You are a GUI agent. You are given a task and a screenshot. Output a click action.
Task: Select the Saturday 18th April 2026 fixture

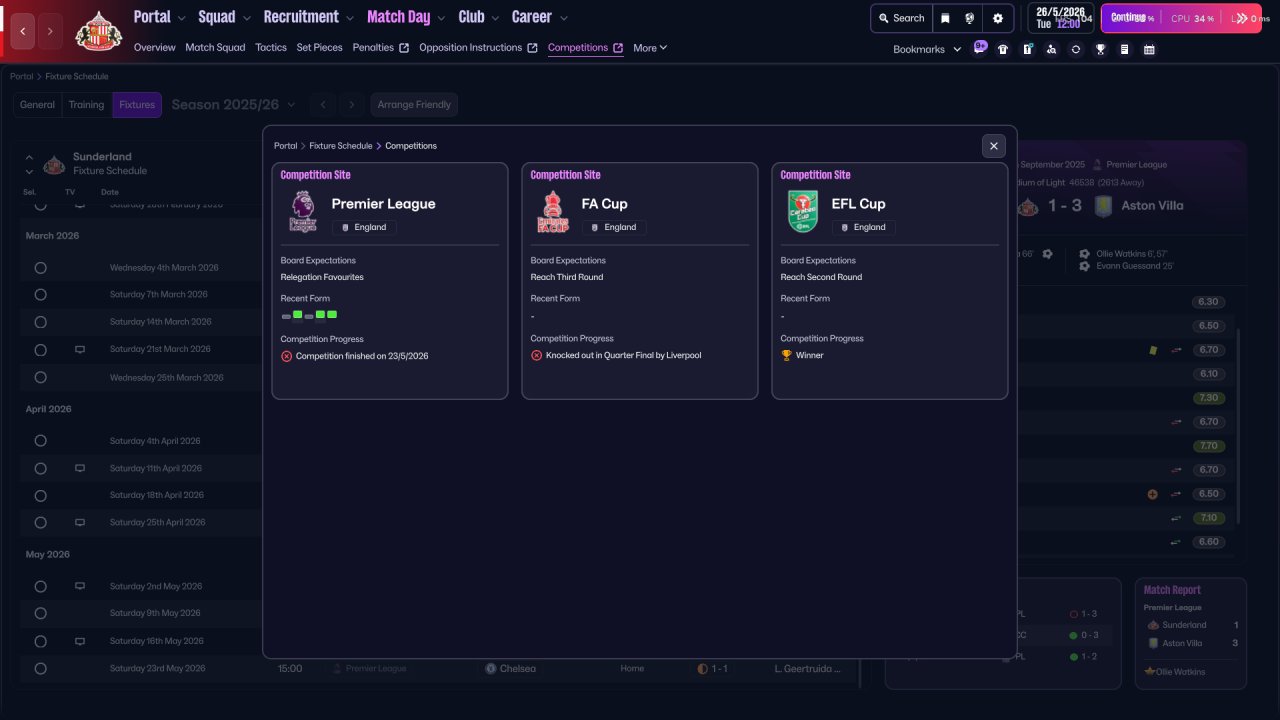click(41, 495)
